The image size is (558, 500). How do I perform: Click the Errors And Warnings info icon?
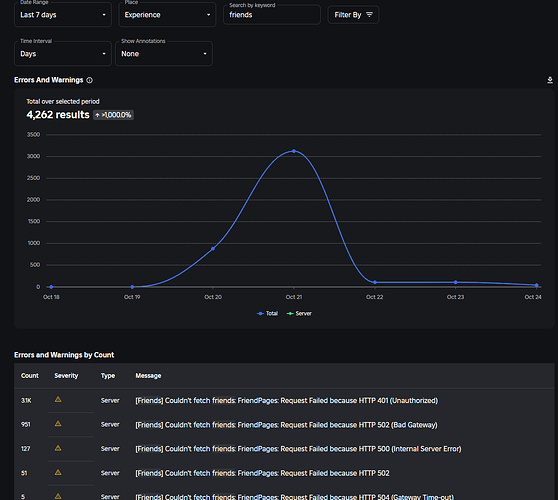click(x=90, y=80)
